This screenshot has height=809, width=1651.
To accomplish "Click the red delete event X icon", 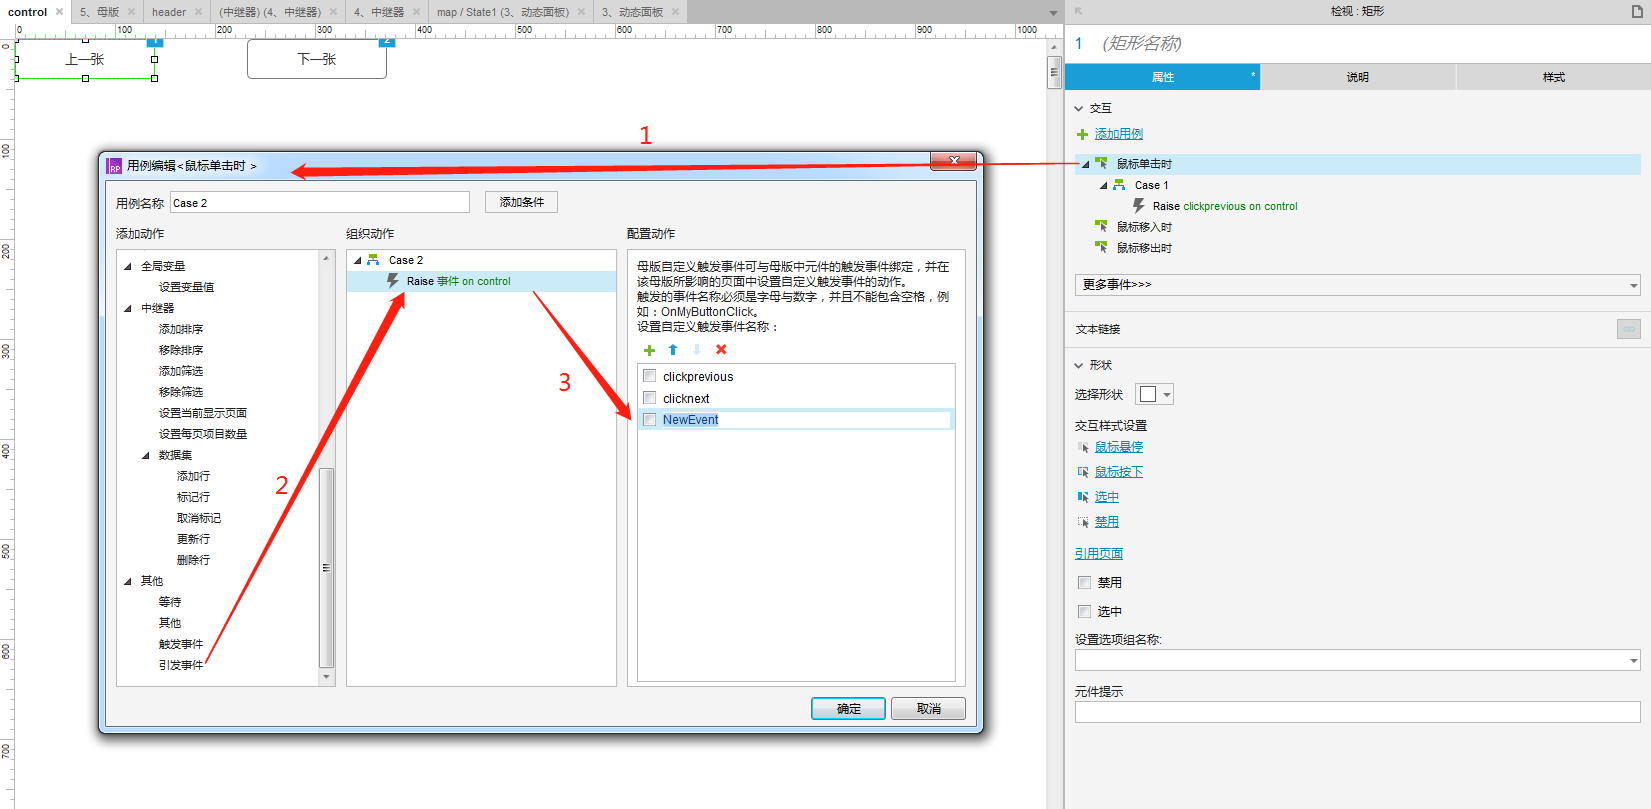I will [721, 350].
